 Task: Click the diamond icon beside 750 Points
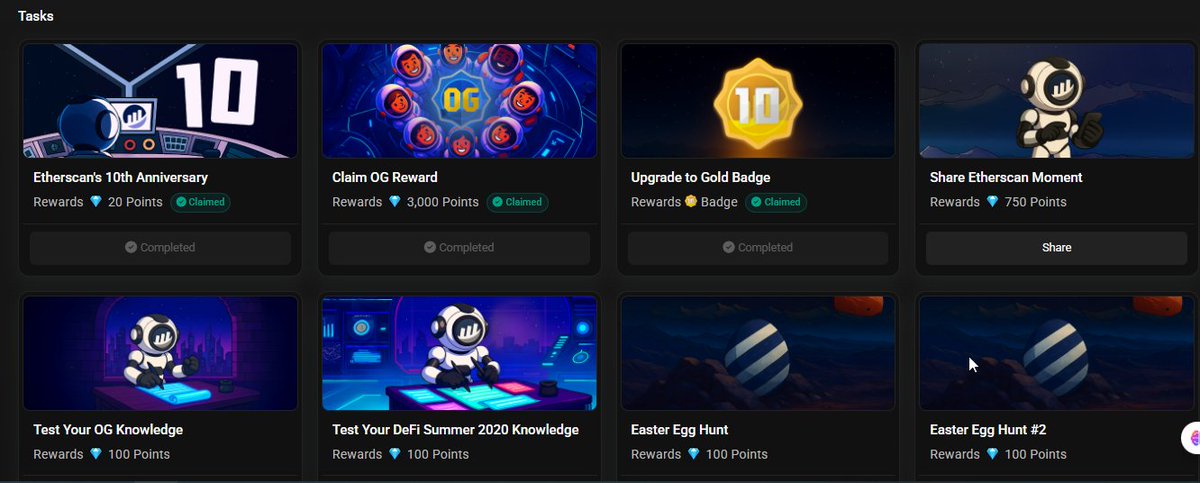coord(993,202)
